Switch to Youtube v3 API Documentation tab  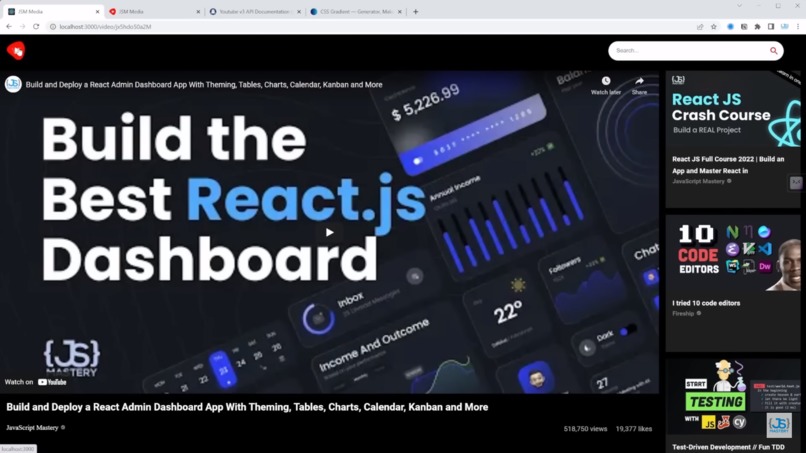click(254, 11)
